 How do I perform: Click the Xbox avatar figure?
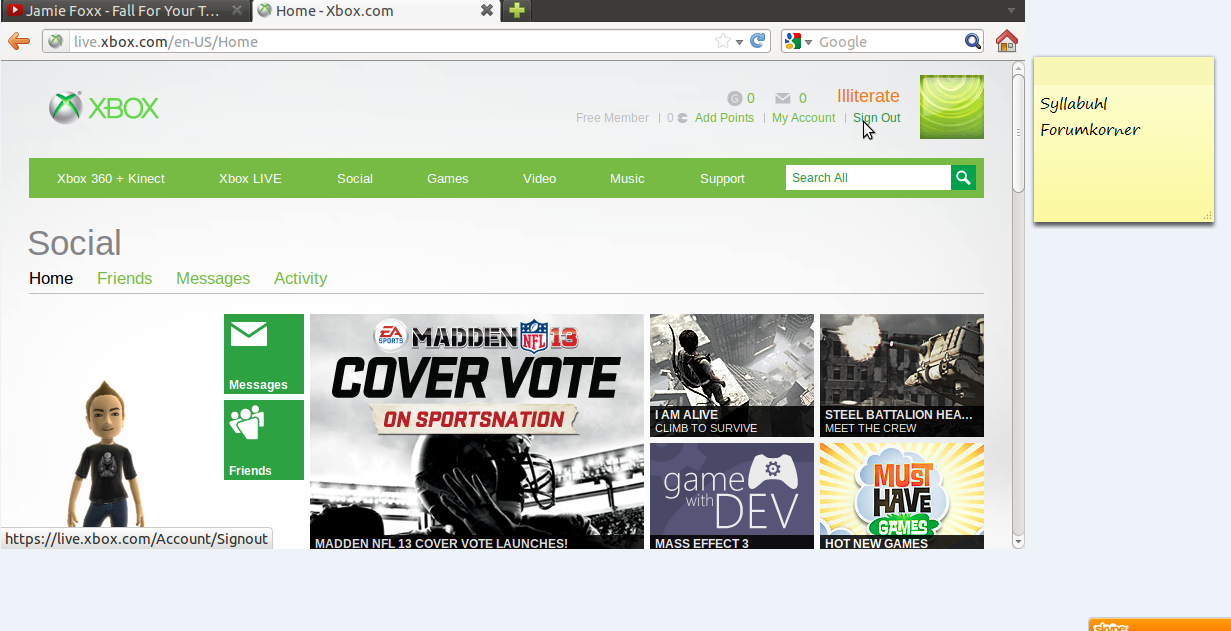(107, 455)
